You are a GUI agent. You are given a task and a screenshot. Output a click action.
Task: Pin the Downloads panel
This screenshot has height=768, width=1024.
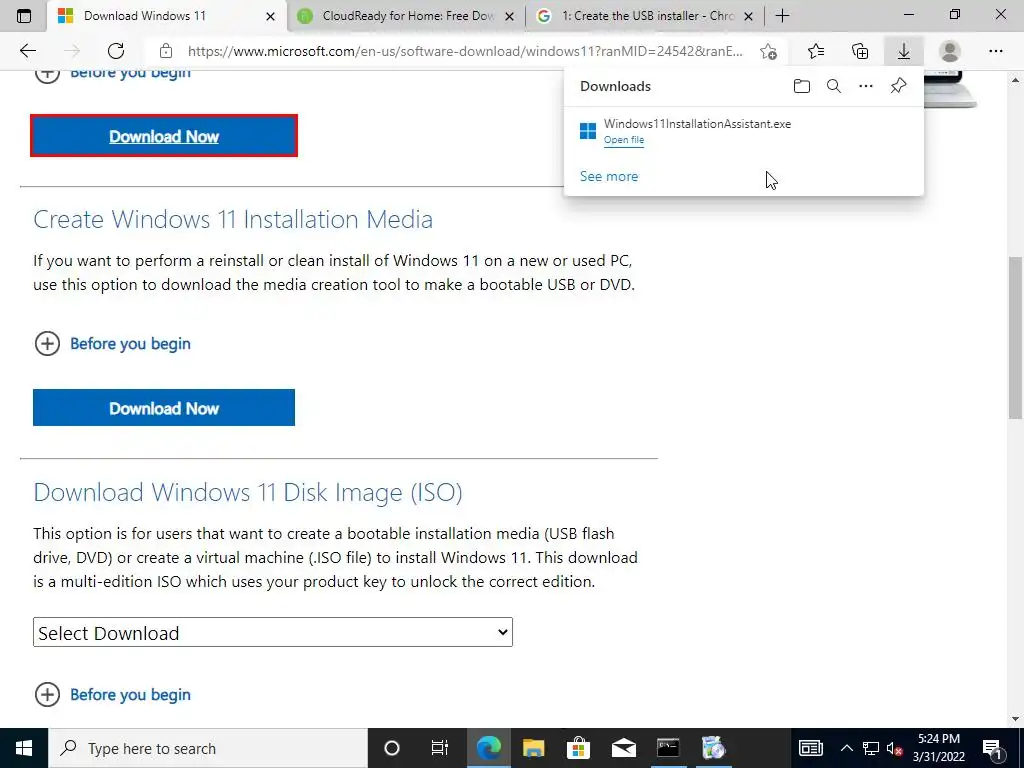tap(899, 86)
